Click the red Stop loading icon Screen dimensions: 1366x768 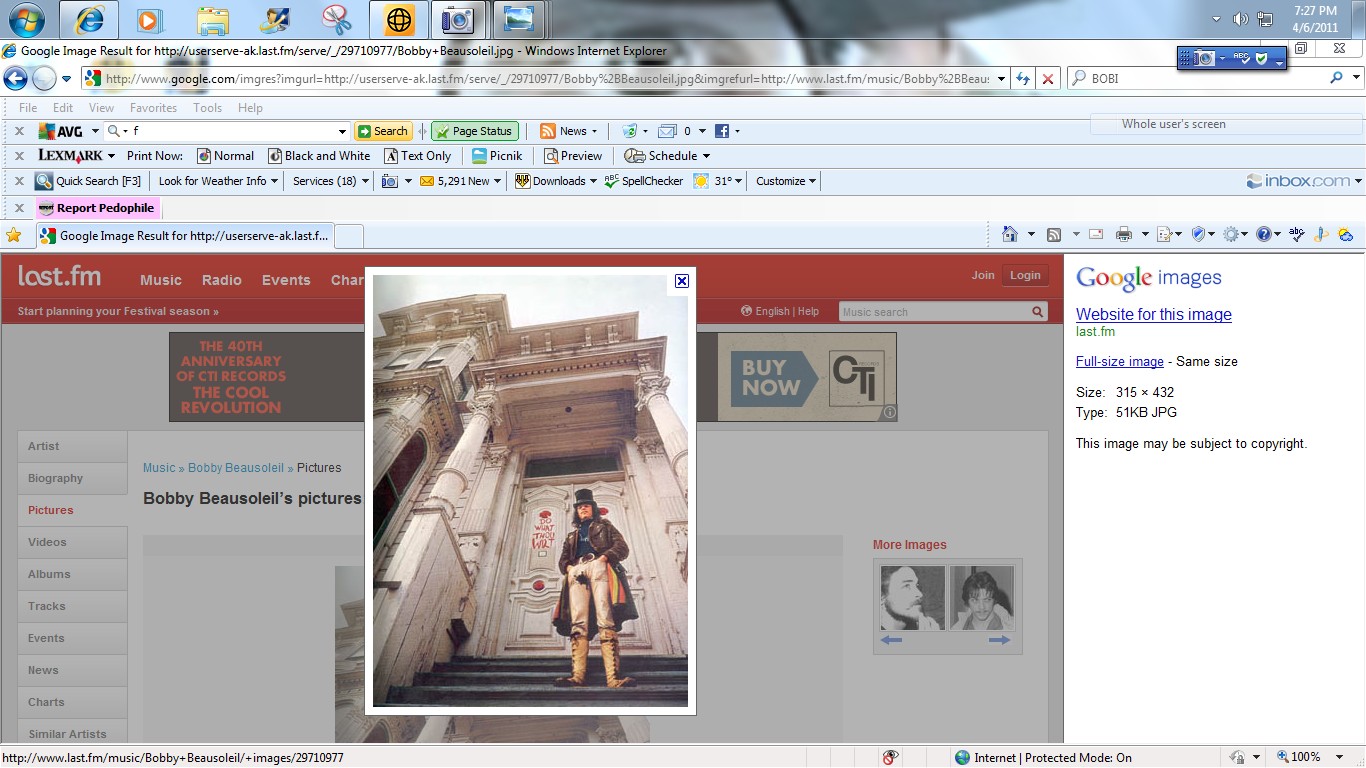pyautogui.click(x=1047, y=79)
